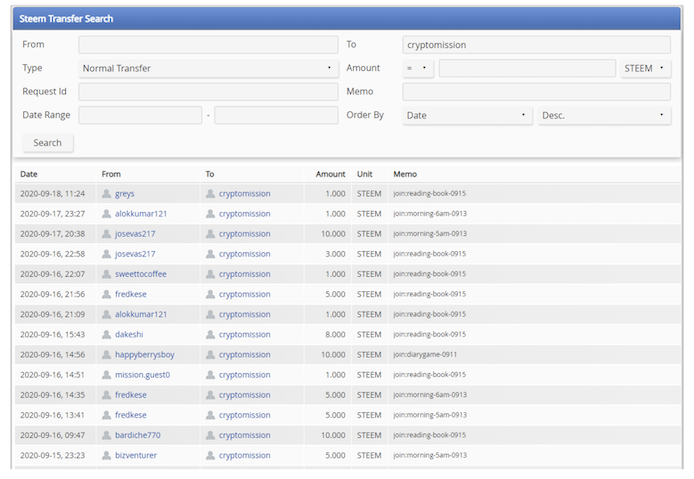
Task: Click the Unit column header
Action: click(365, 174)
